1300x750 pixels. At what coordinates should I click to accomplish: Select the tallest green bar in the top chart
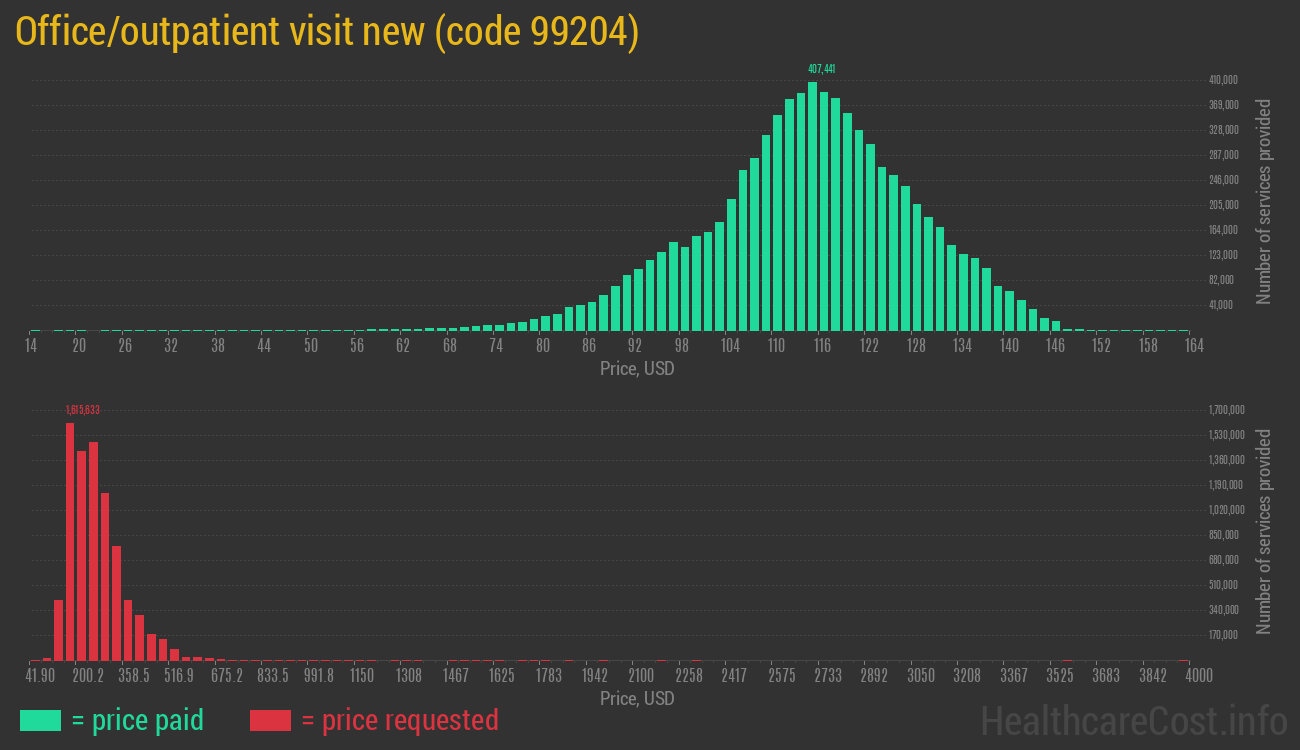click(x=812, y=206)
